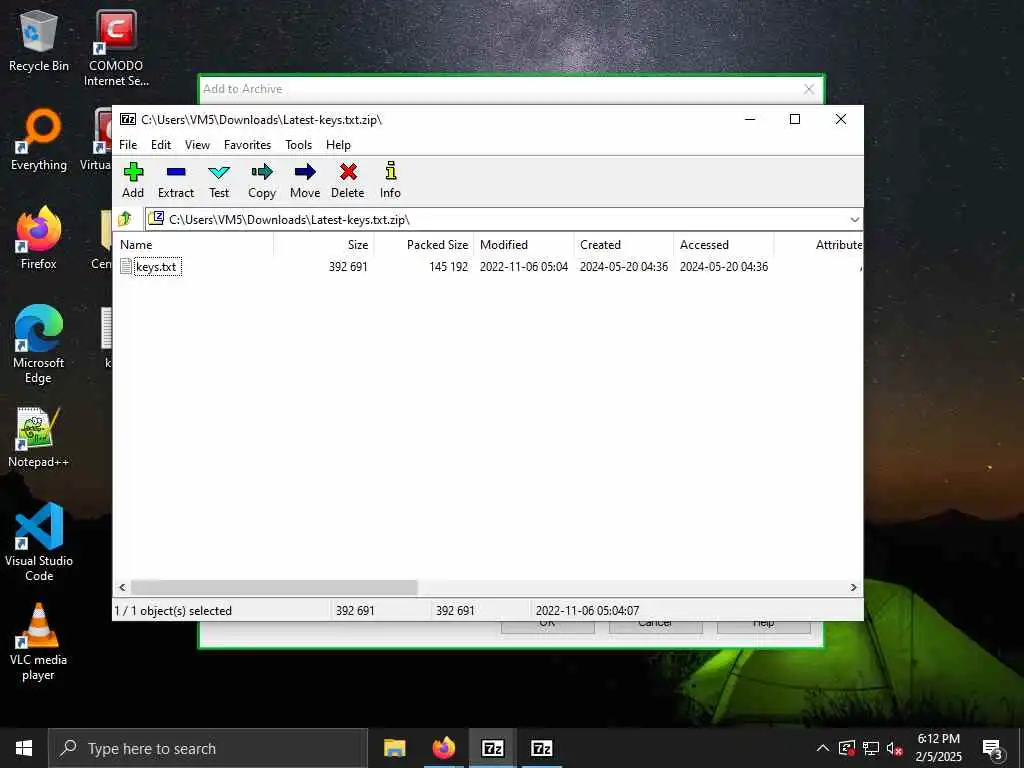Select second 7-Zip taskbar button
The height and width of the screenshot is (768, 1024).
coord(541,748)
